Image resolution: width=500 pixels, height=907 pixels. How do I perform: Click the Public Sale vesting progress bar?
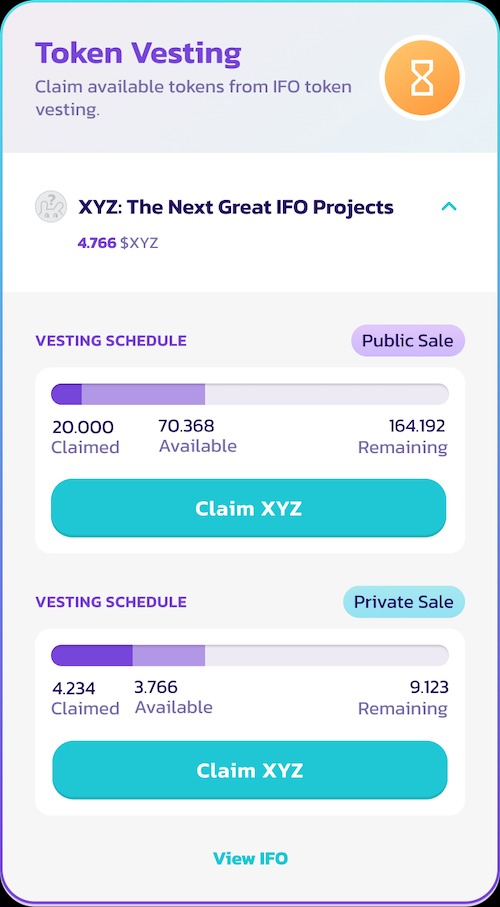(x=250, y=394)
